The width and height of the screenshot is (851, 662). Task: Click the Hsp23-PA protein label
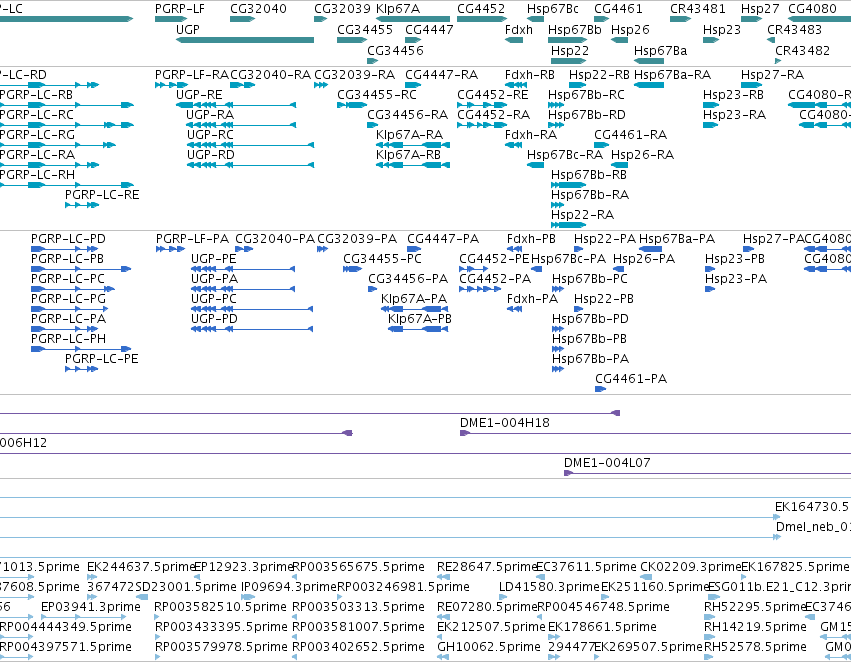tap(735, 279)
